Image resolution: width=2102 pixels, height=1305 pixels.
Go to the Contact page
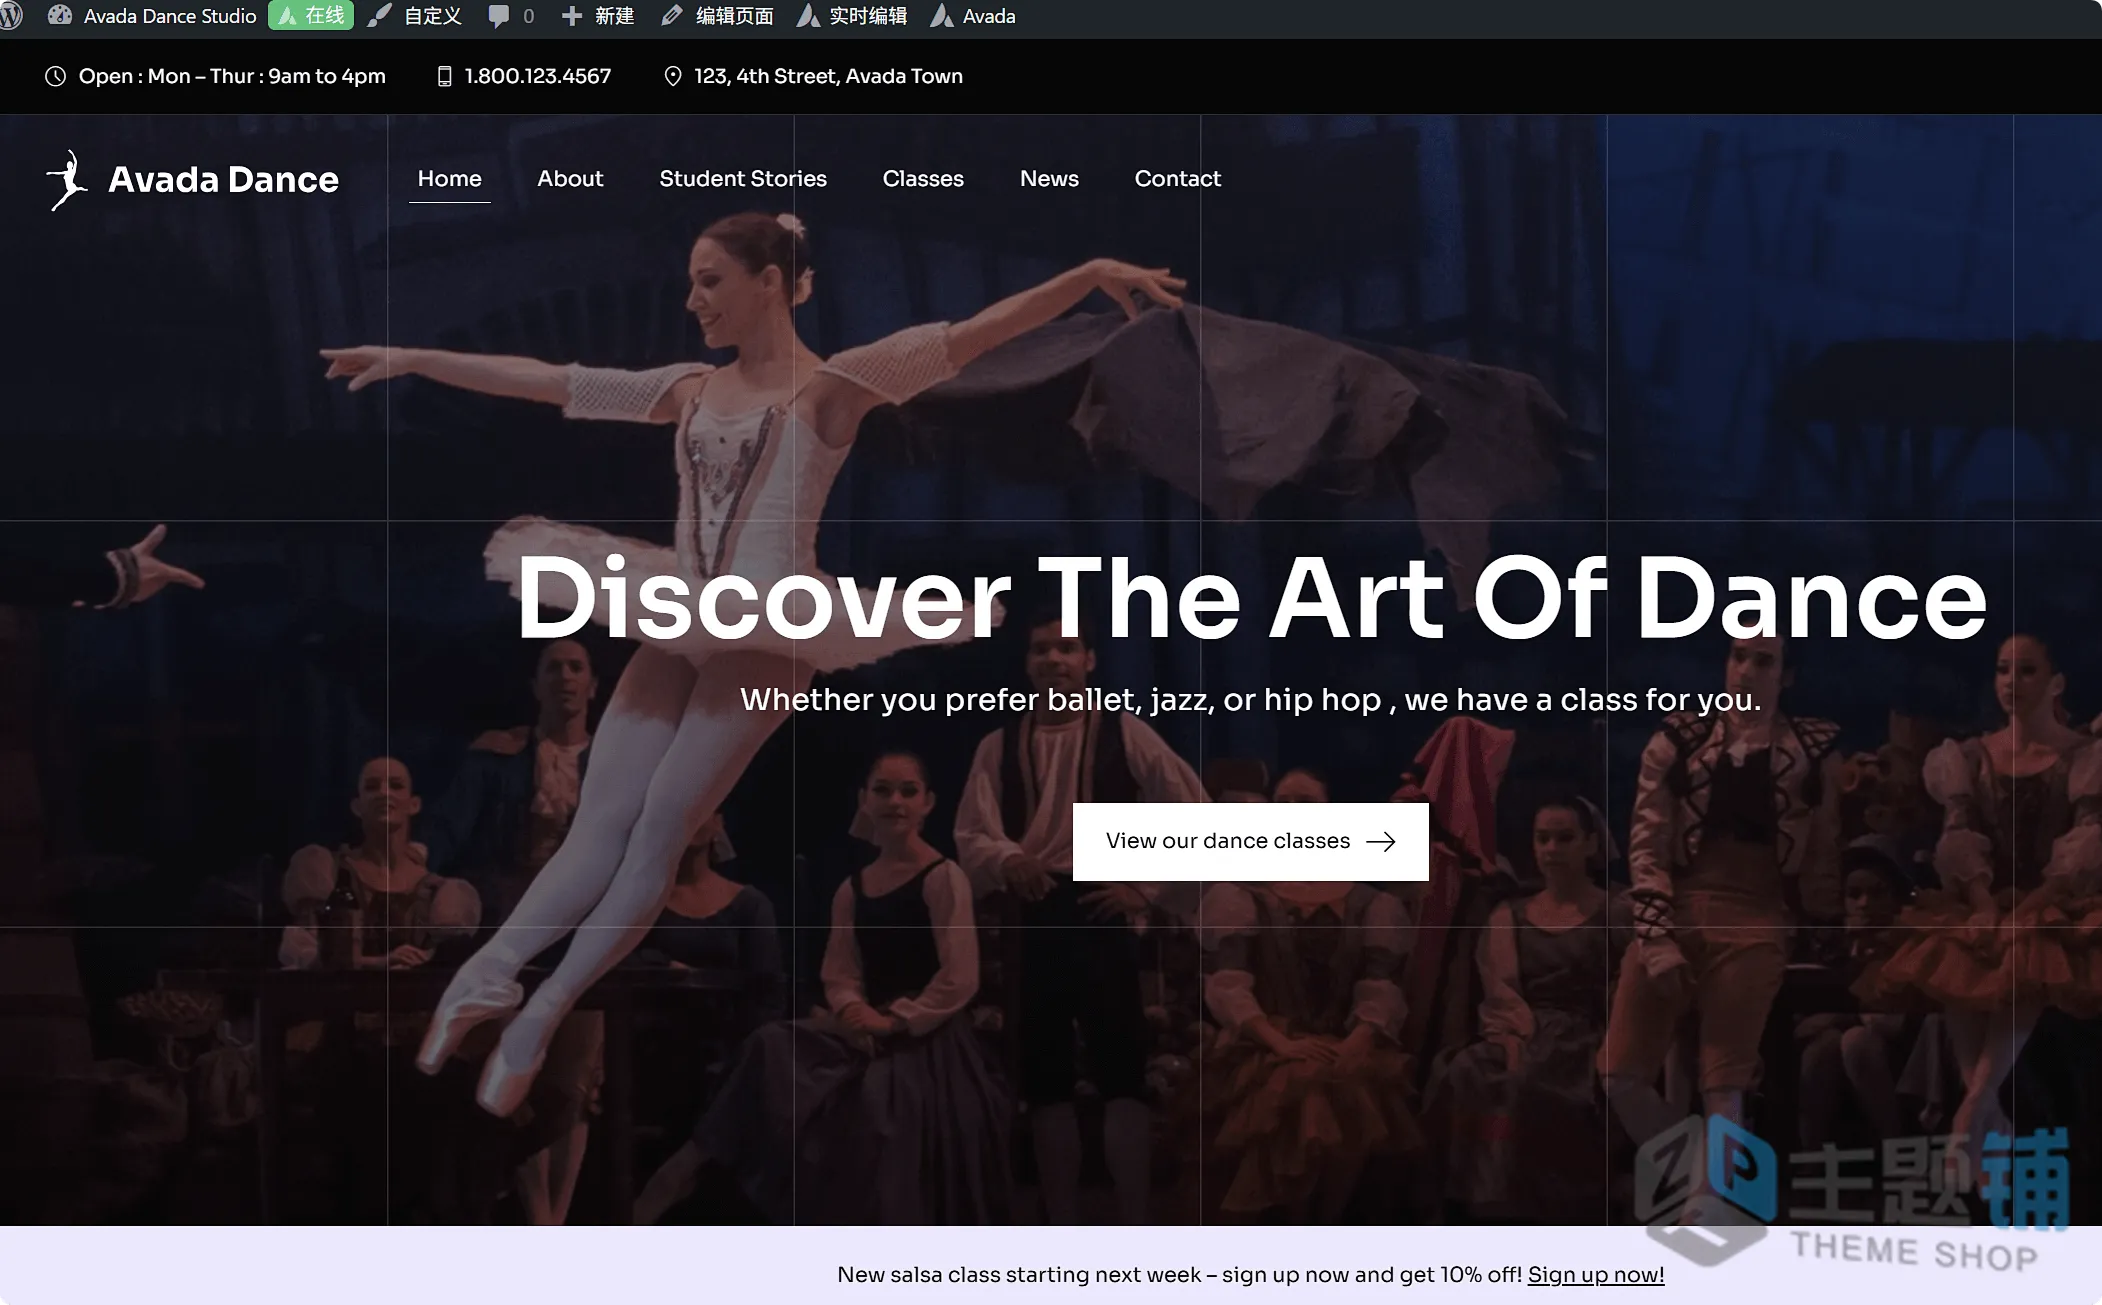(1178, 178)
